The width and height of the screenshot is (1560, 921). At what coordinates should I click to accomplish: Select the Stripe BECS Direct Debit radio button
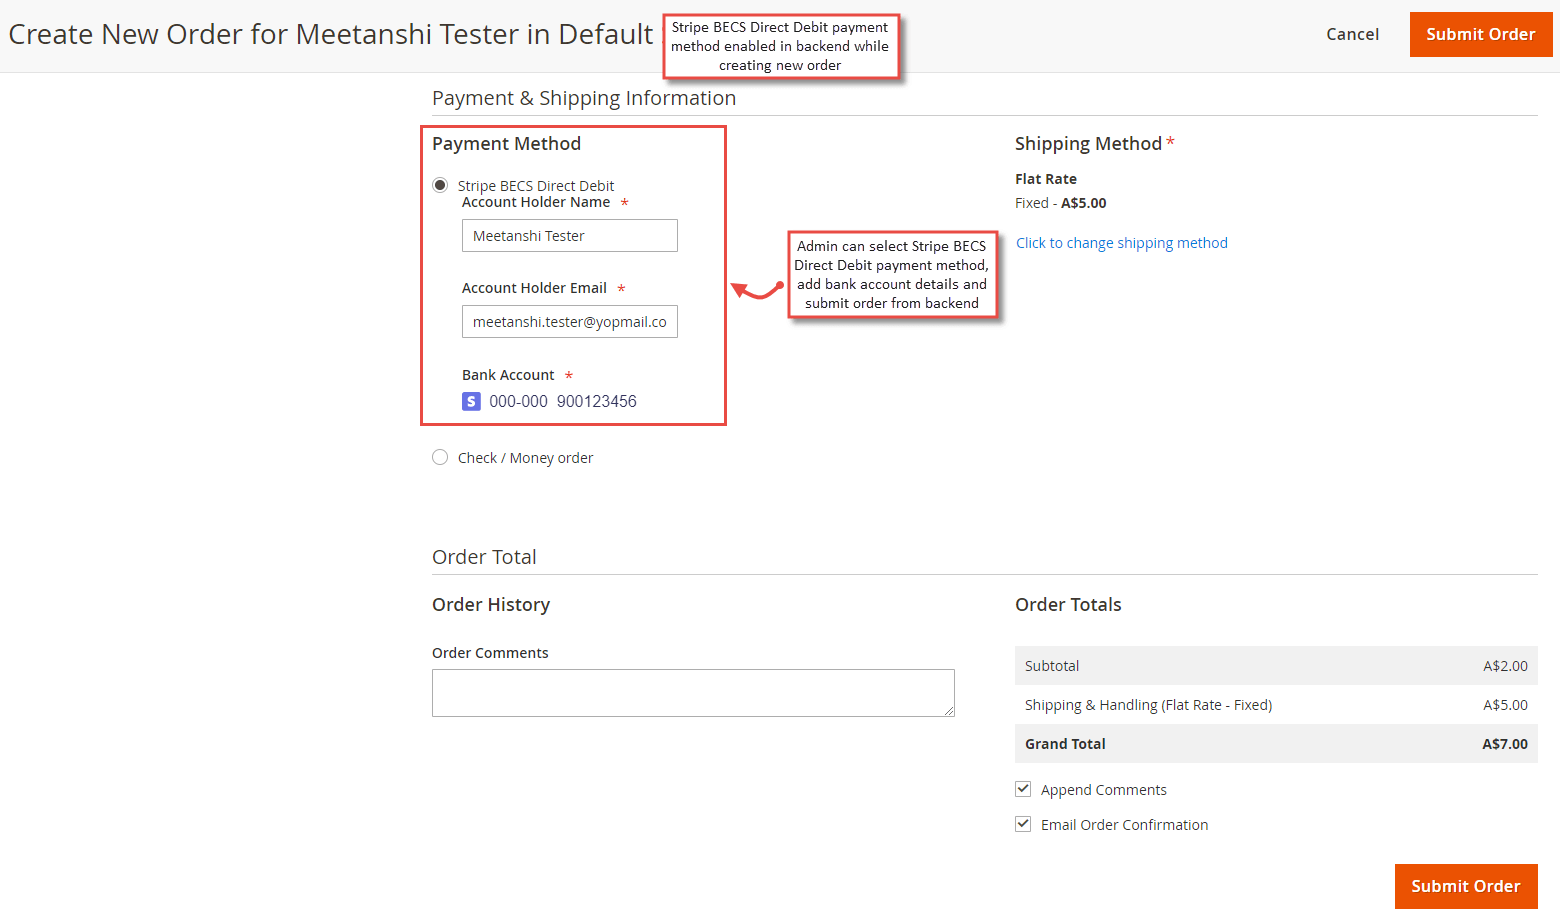tap(440, 185)
